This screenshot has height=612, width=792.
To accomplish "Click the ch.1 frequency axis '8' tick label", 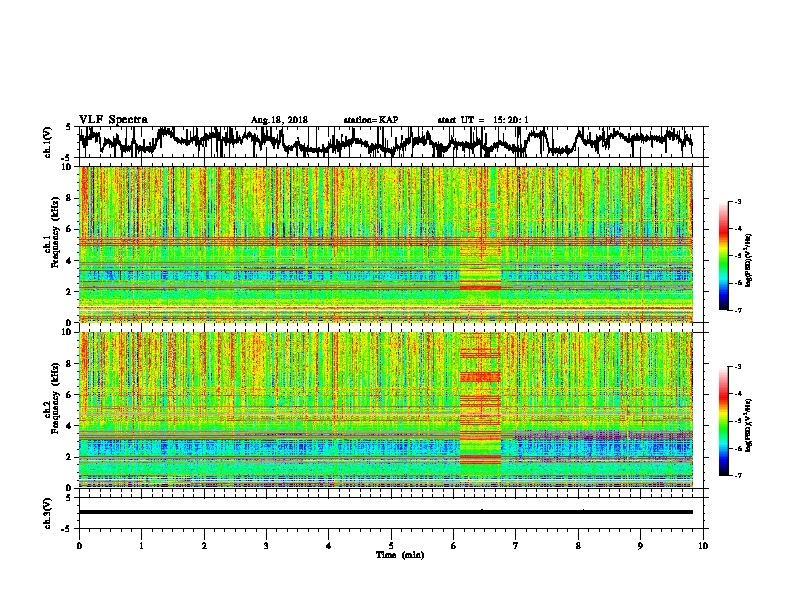I will tap(71, 198).
